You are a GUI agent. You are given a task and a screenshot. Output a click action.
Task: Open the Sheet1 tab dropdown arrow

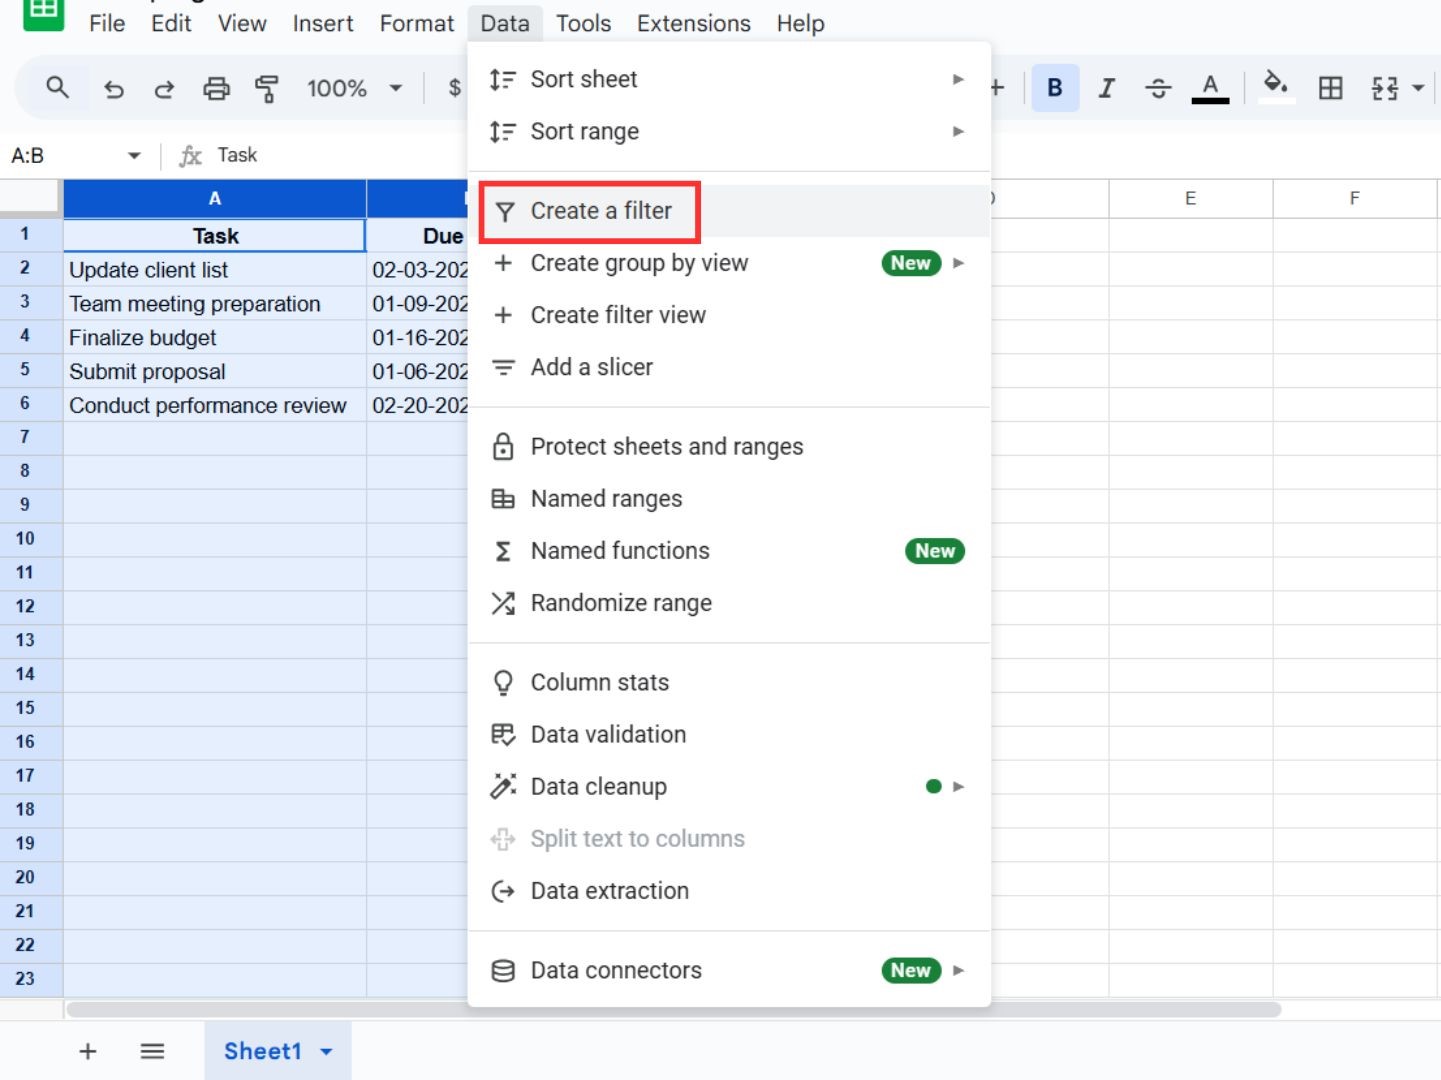[324, 1051]
